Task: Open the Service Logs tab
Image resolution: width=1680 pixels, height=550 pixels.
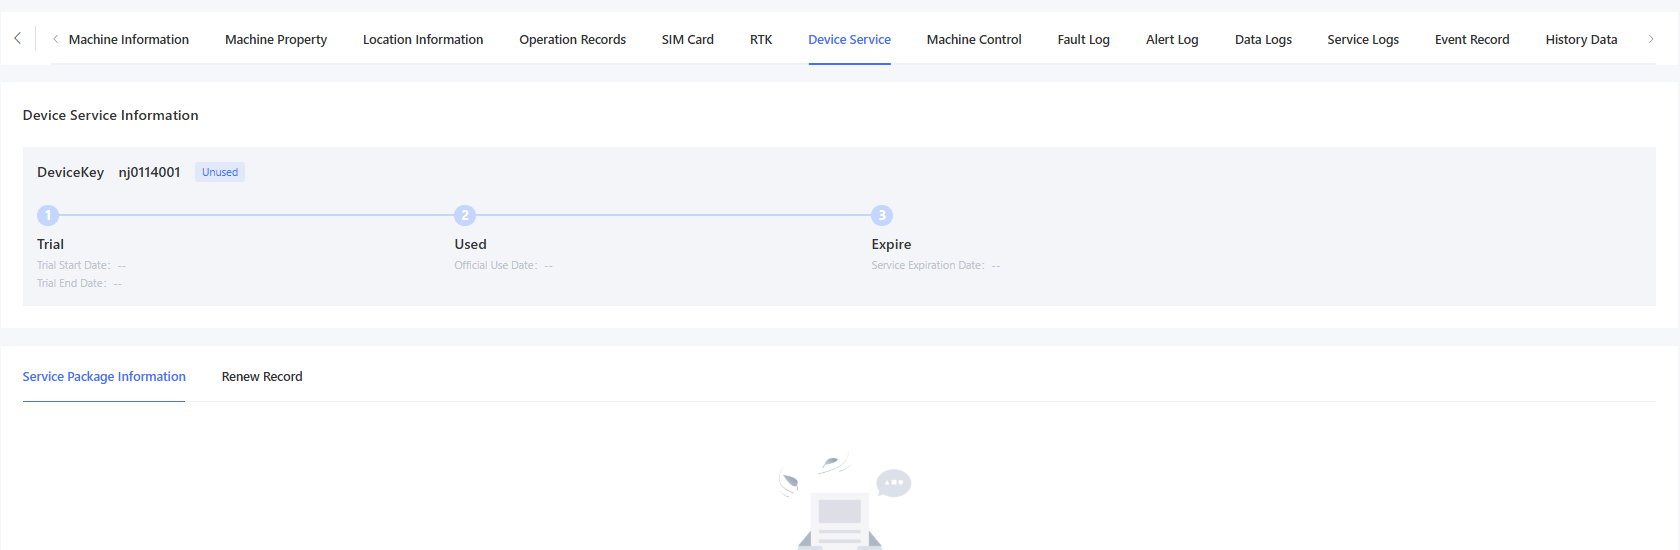Action: pos(1362,40)
